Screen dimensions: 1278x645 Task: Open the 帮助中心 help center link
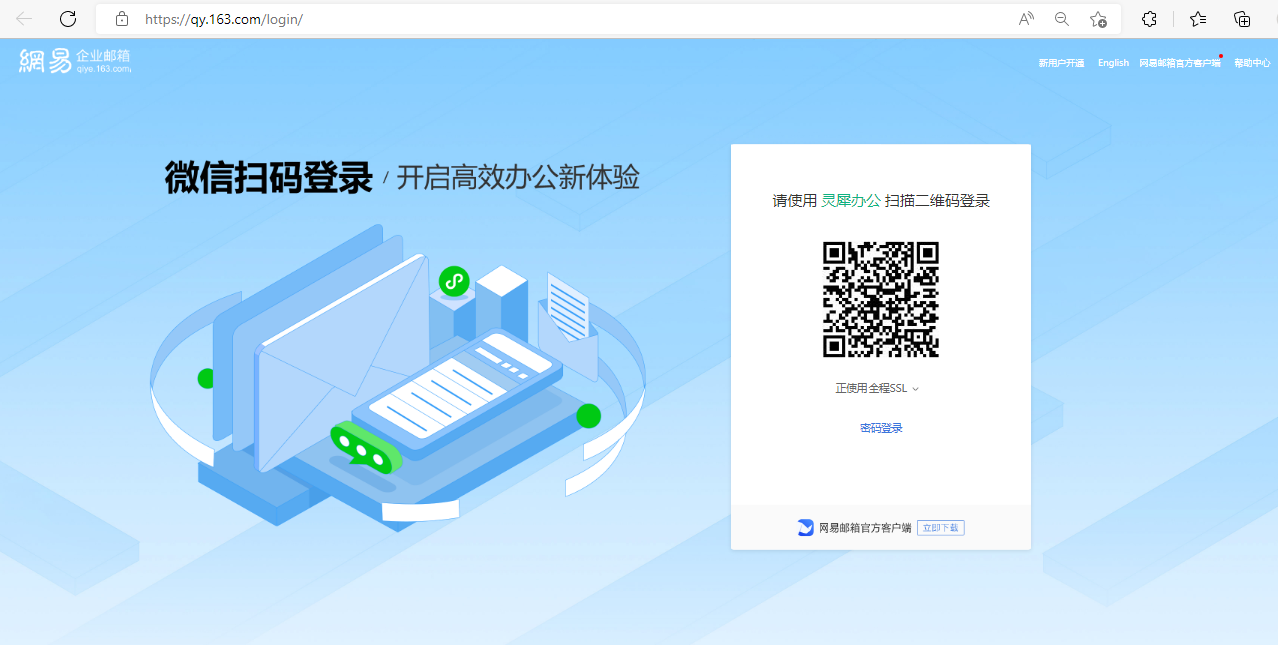(1252, 63)
